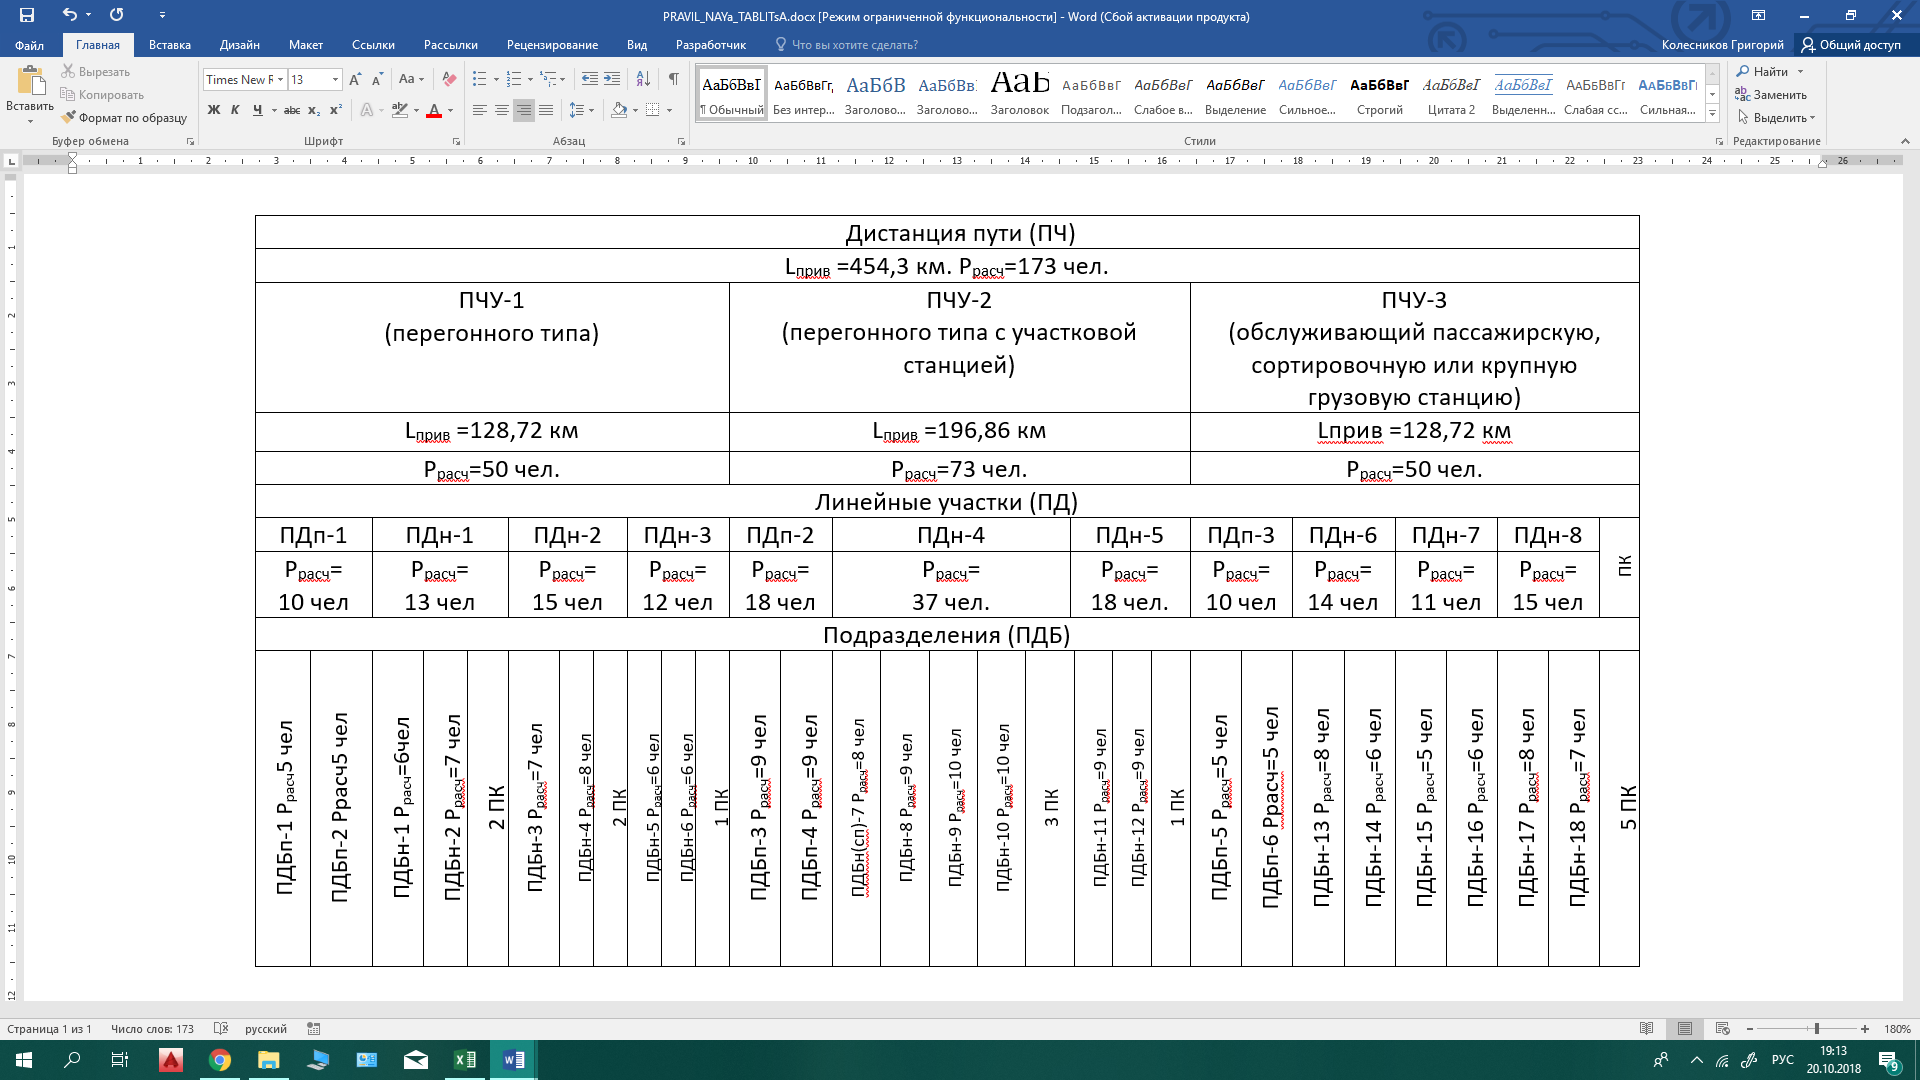Click Формат по образцу button

(x=124, y=118)
